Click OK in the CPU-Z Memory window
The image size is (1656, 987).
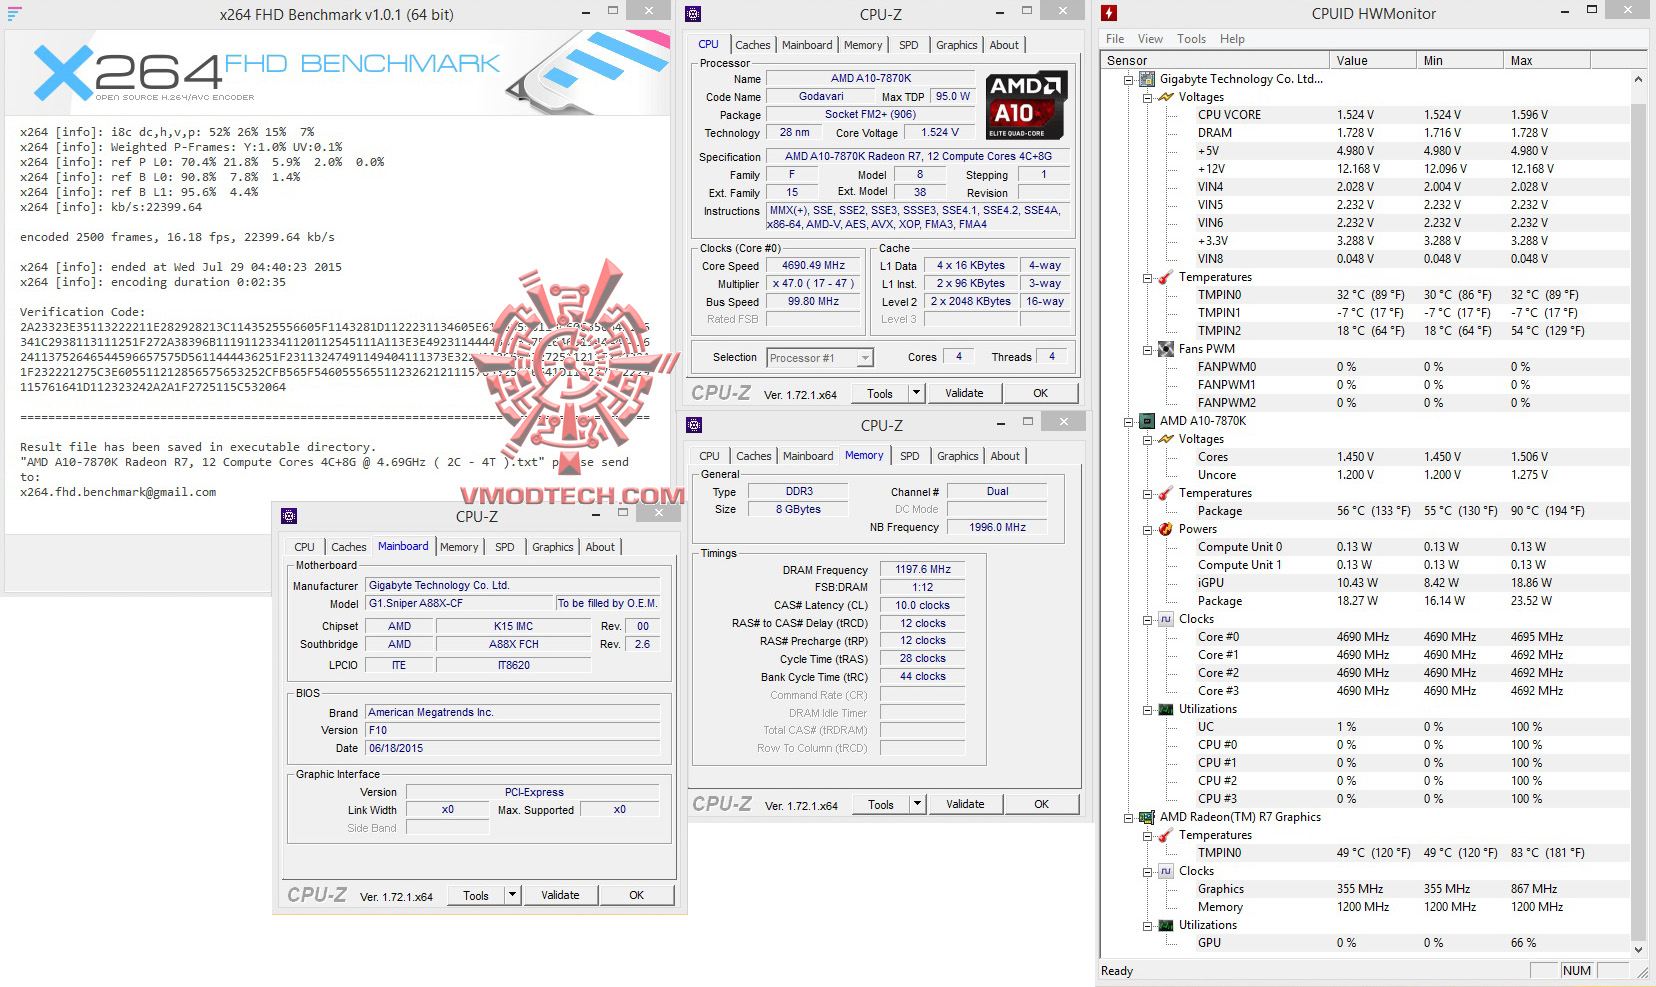[x=1042, y=804]
